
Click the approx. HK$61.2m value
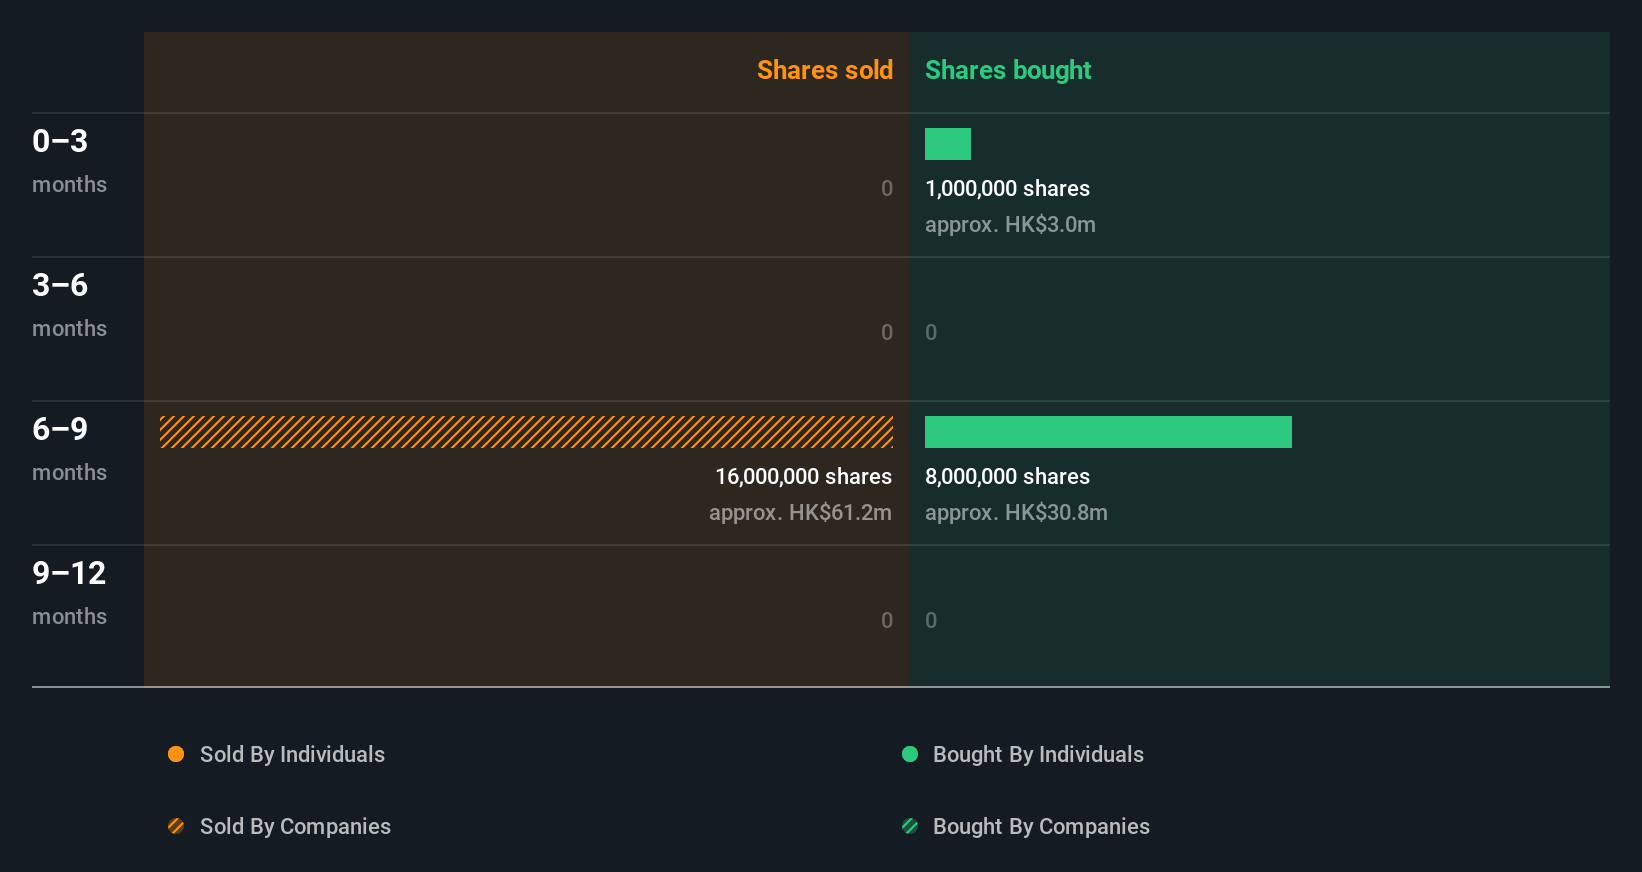tap(800, 513)
